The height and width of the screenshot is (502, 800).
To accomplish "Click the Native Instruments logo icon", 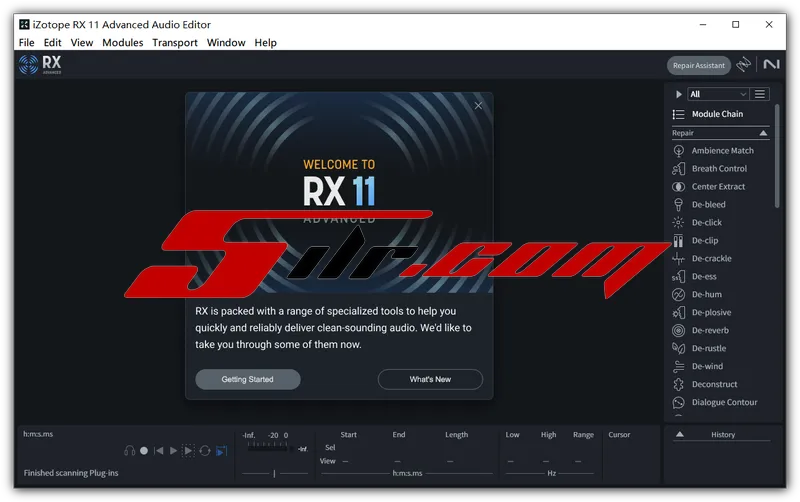I will pos(771,64).
